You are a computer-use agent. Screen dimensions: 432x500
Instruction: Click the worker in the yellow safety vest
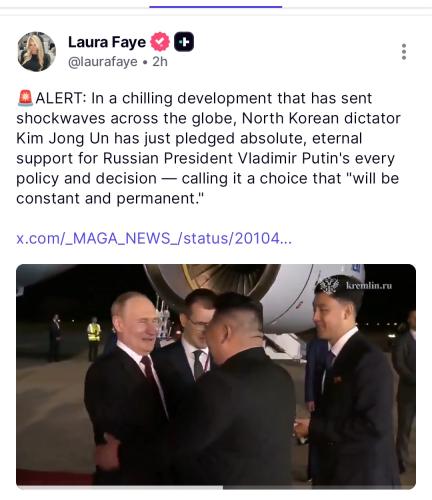(x=94, y=337)
